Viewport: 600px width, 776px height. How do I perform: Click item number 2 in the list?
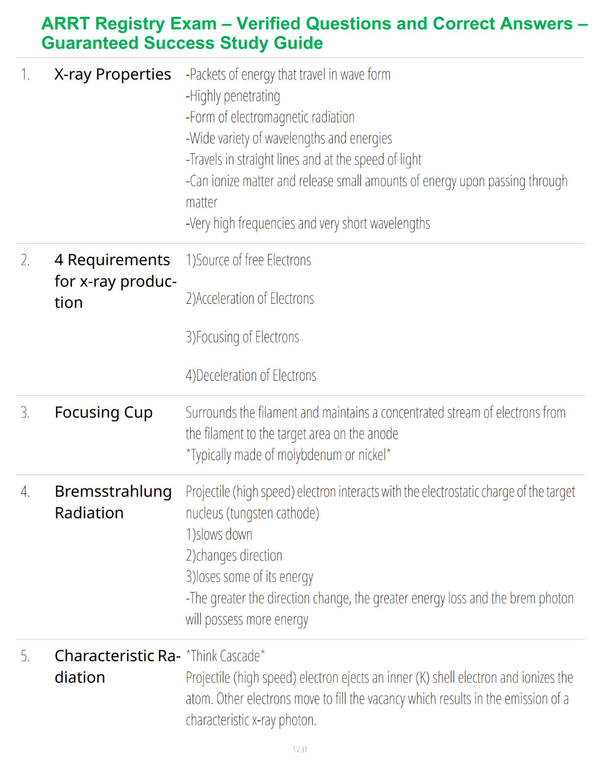[25, 260]
